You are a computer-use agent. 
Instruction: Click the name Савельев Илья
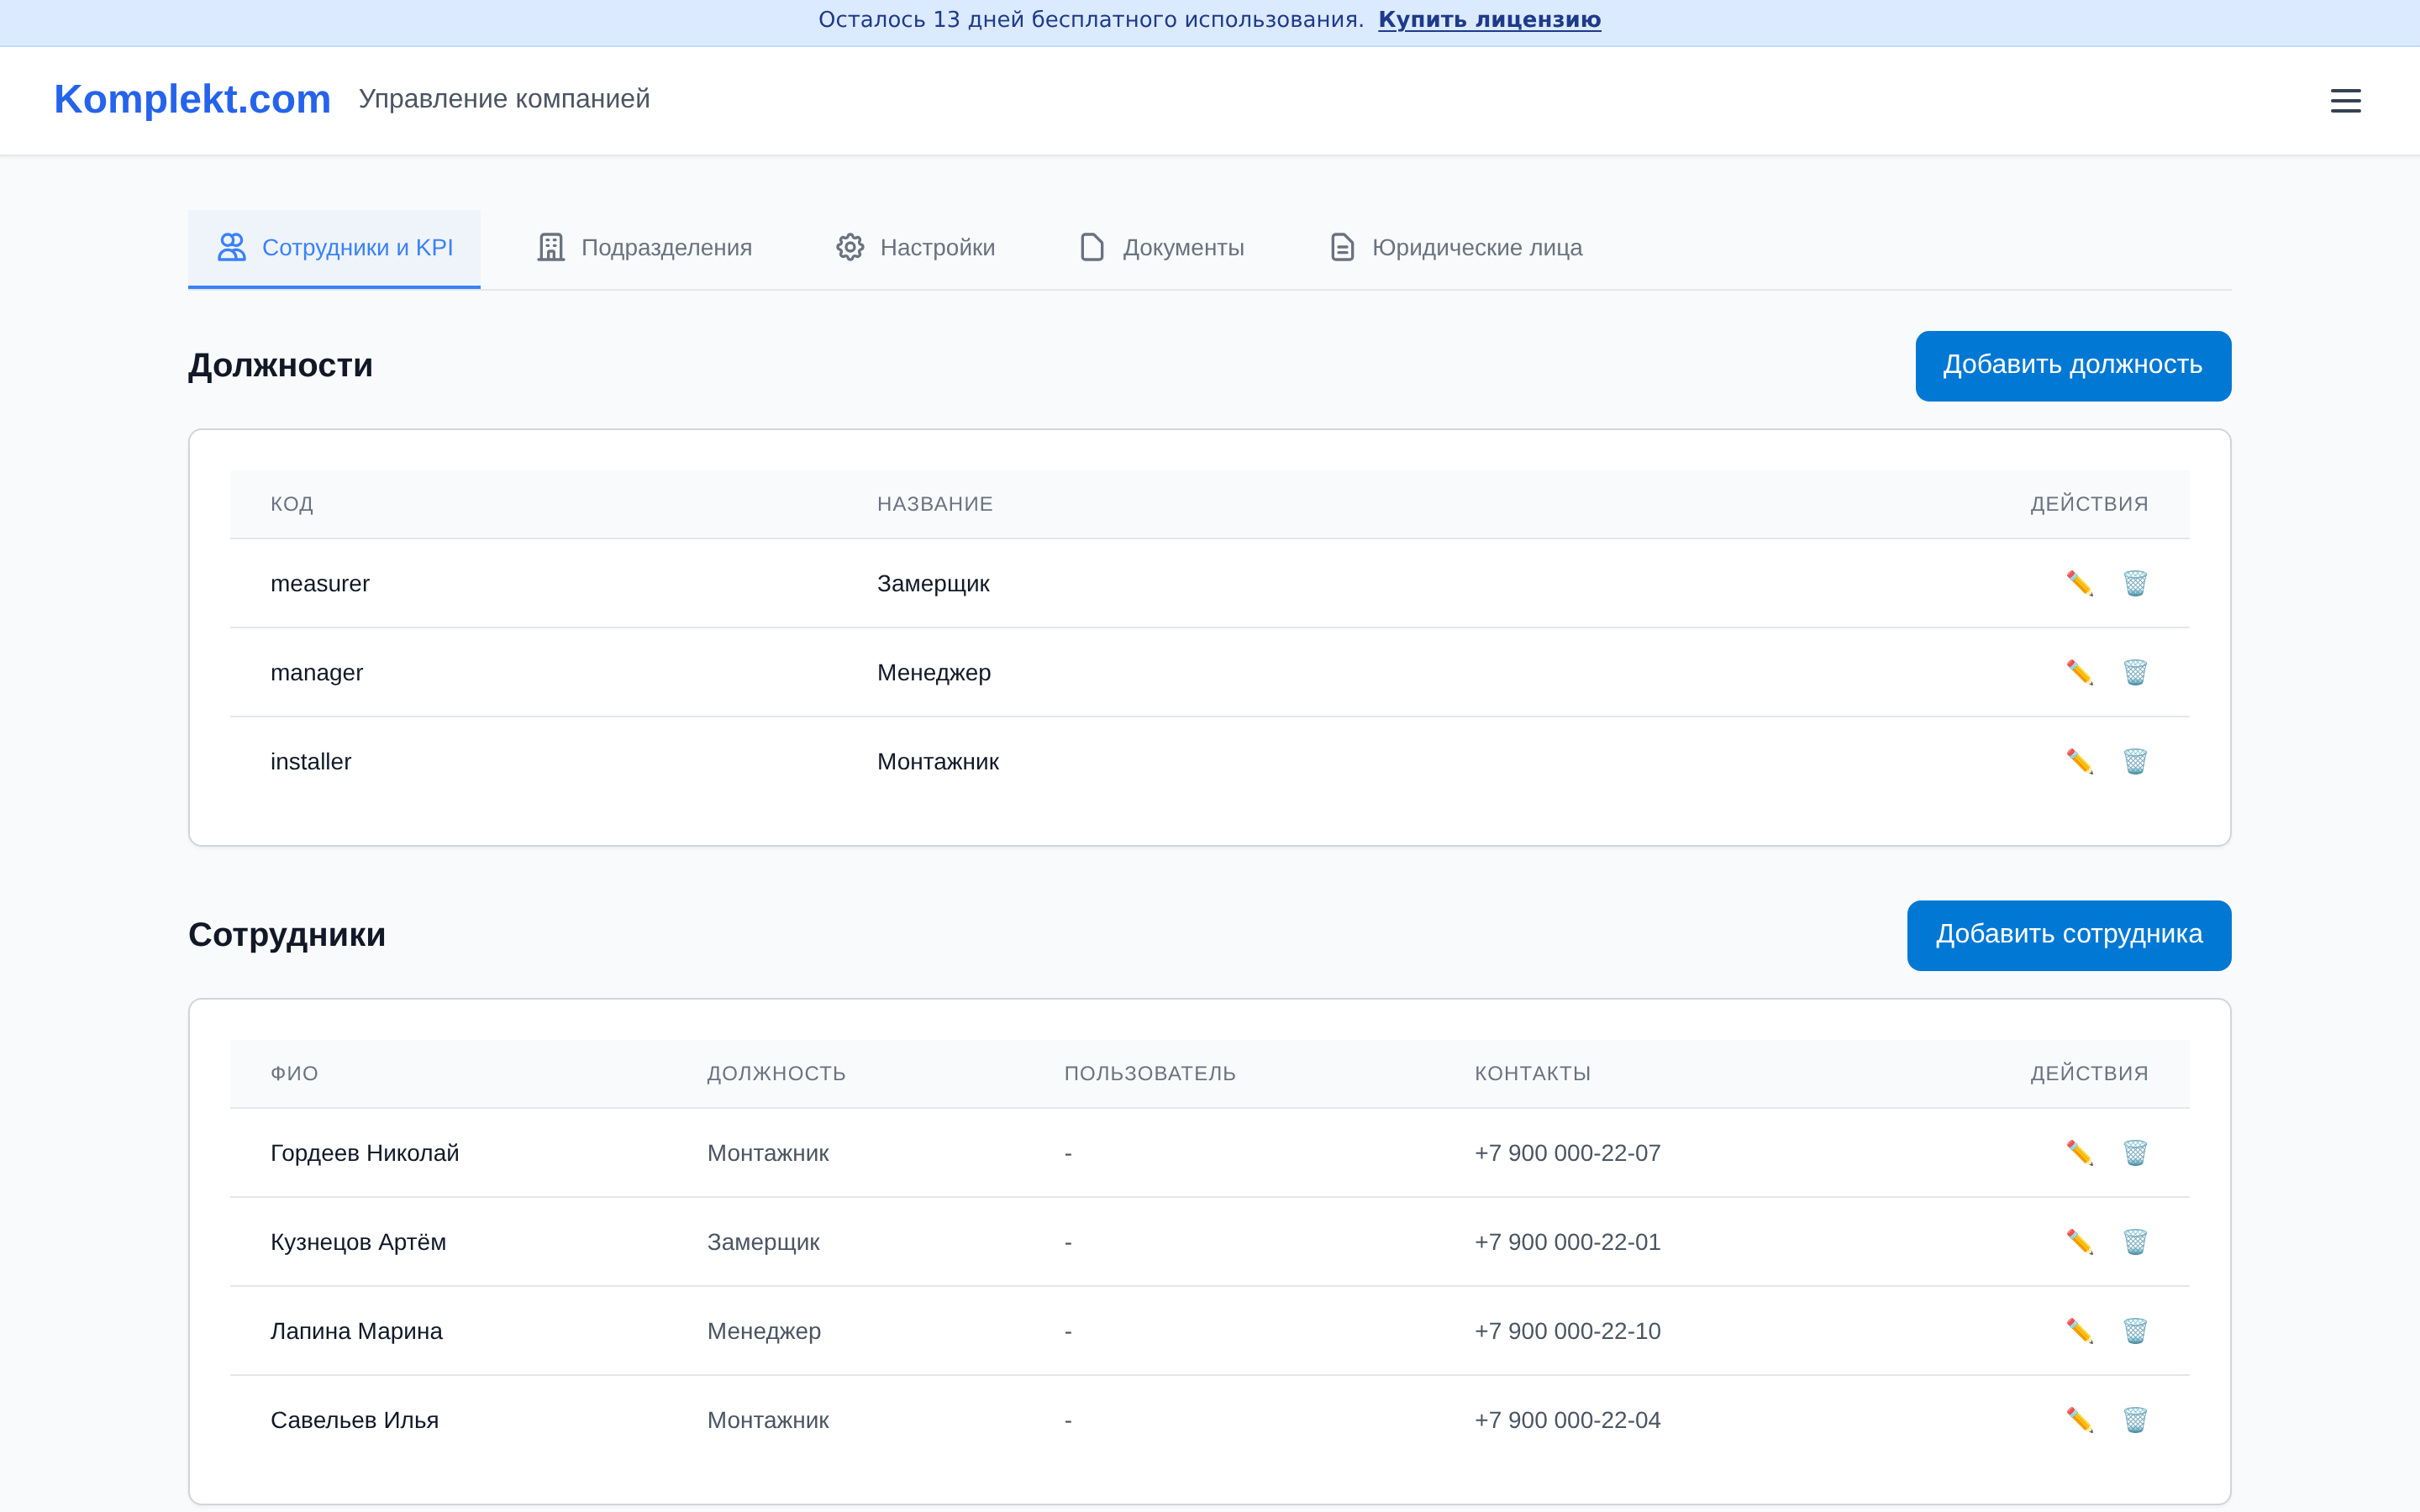click(354, 1419)
